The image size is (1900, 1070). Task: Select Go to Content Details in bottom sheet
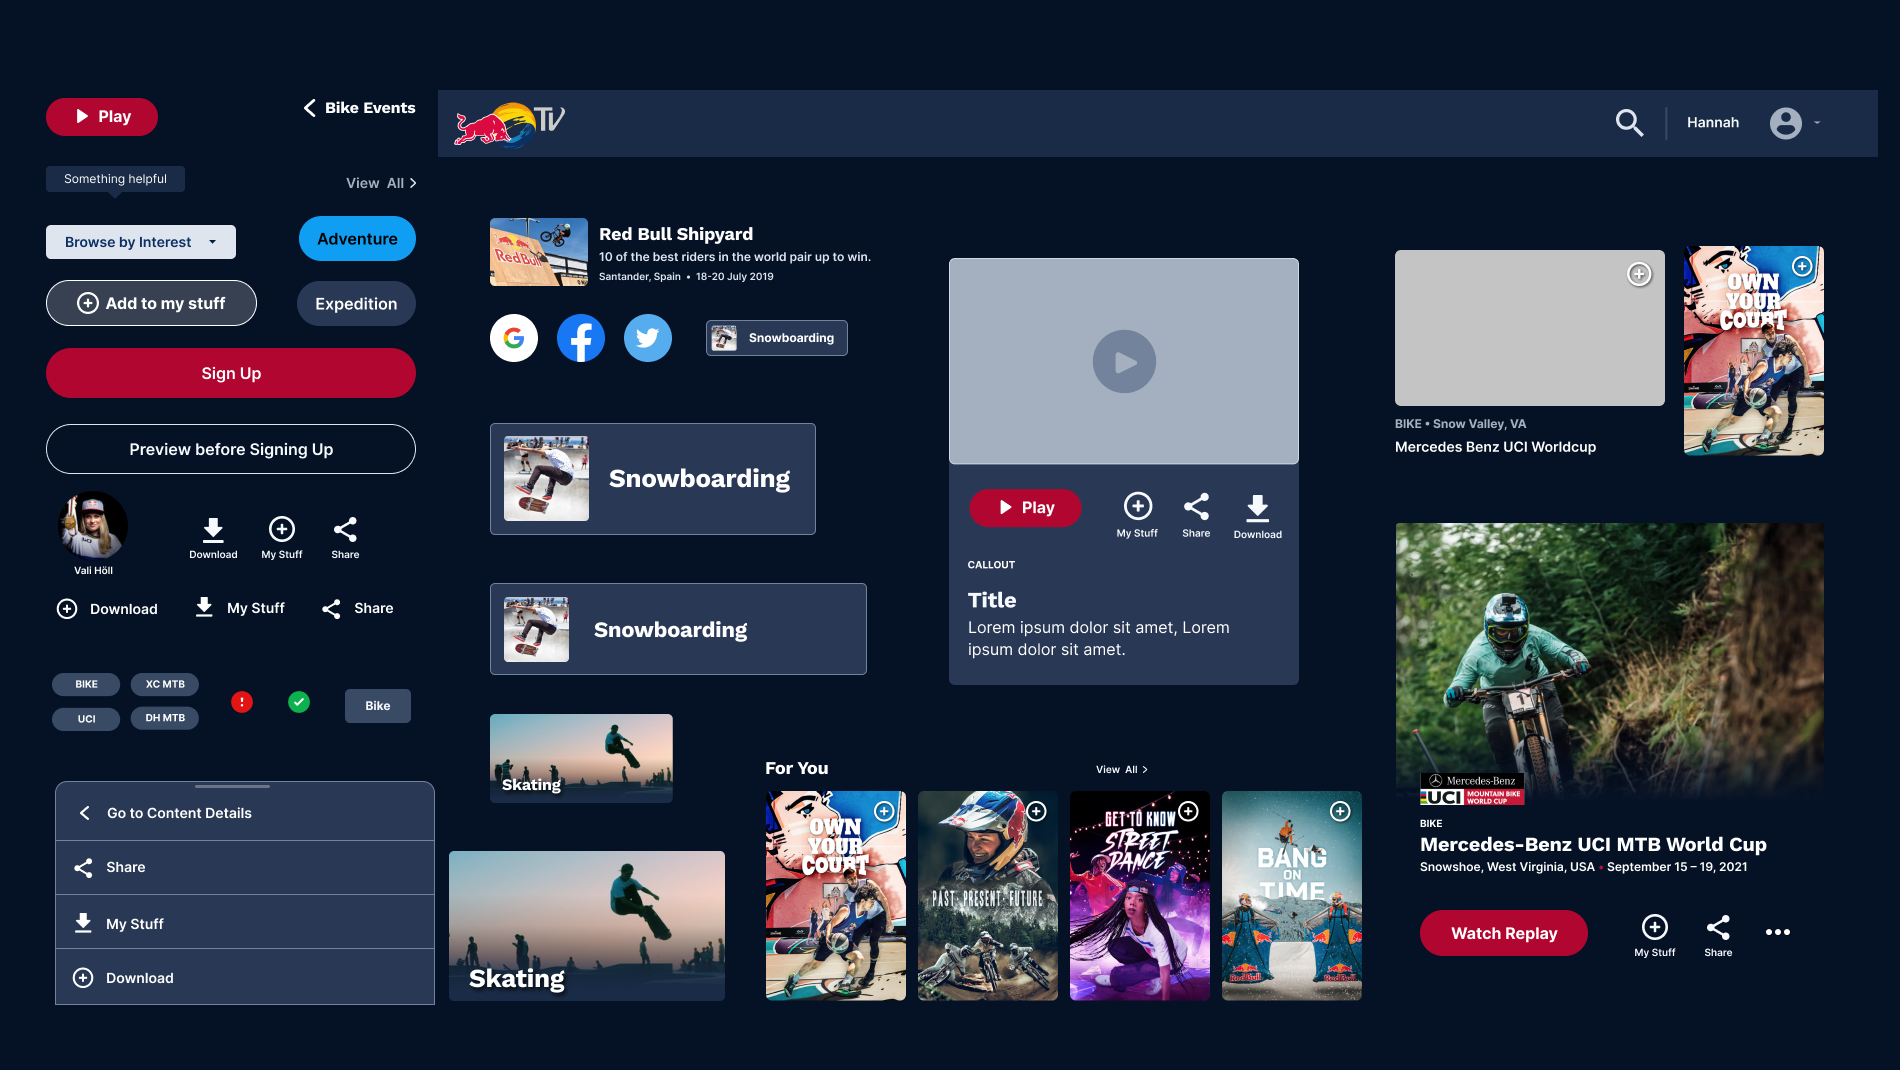coord(245,813)
